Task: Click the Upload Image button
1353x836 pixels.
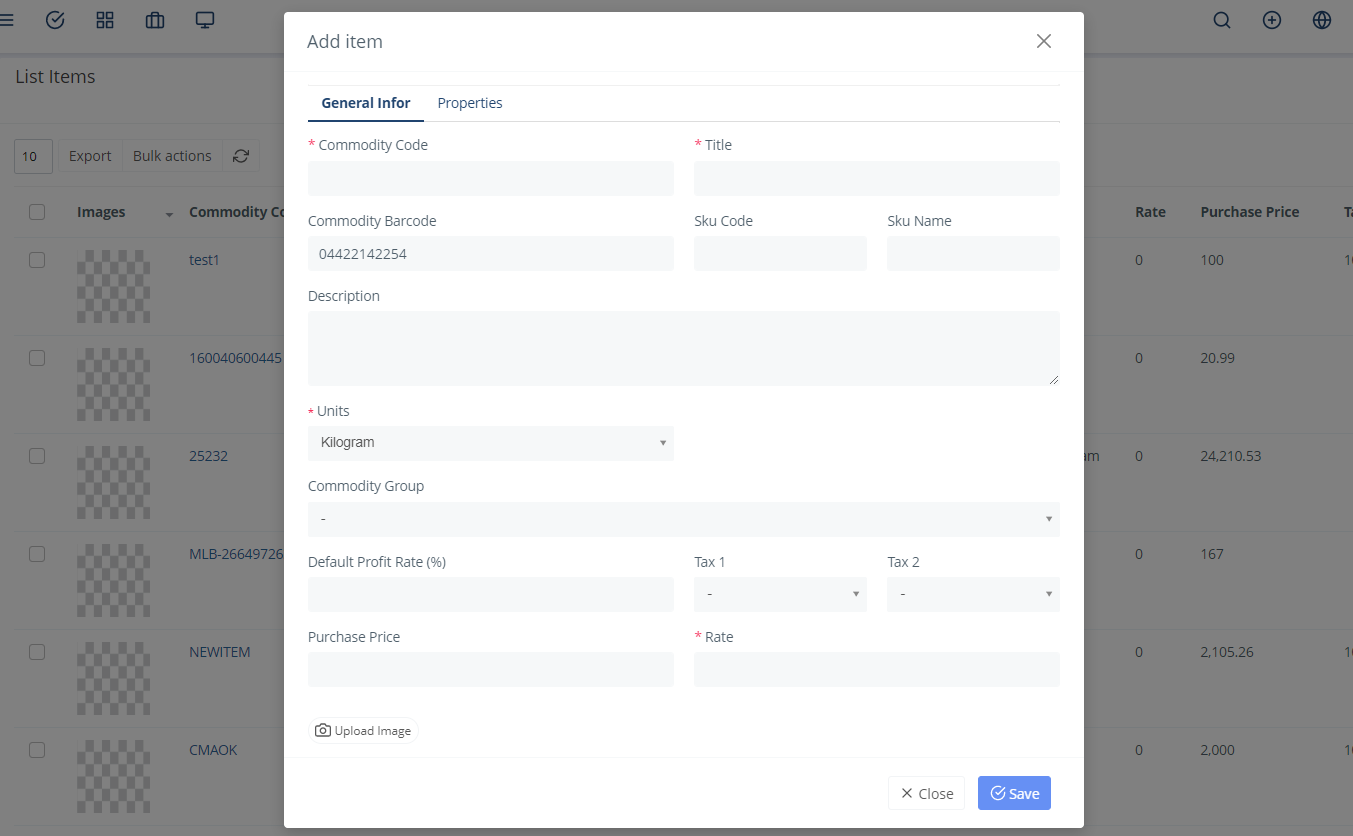Action: pos(364,730)
